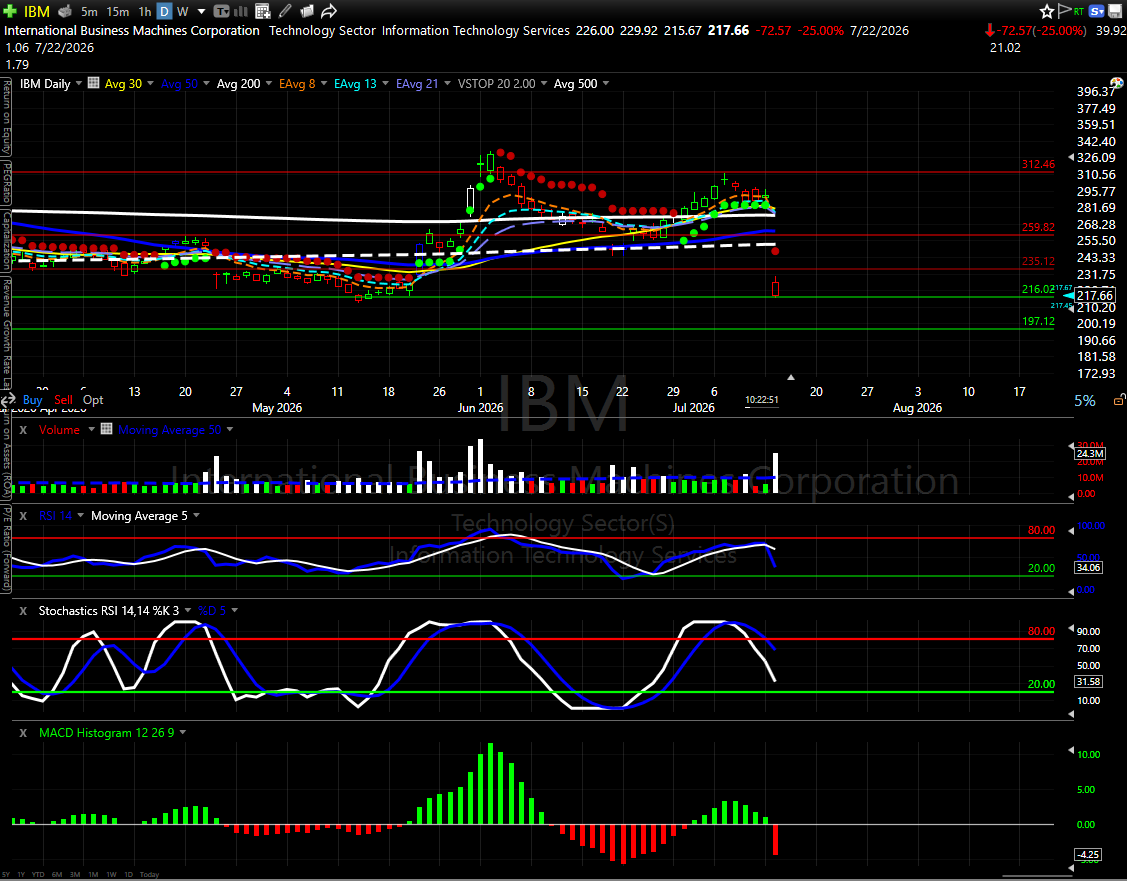
Task: Select the 5m timeframe
Action: [89, 12]
